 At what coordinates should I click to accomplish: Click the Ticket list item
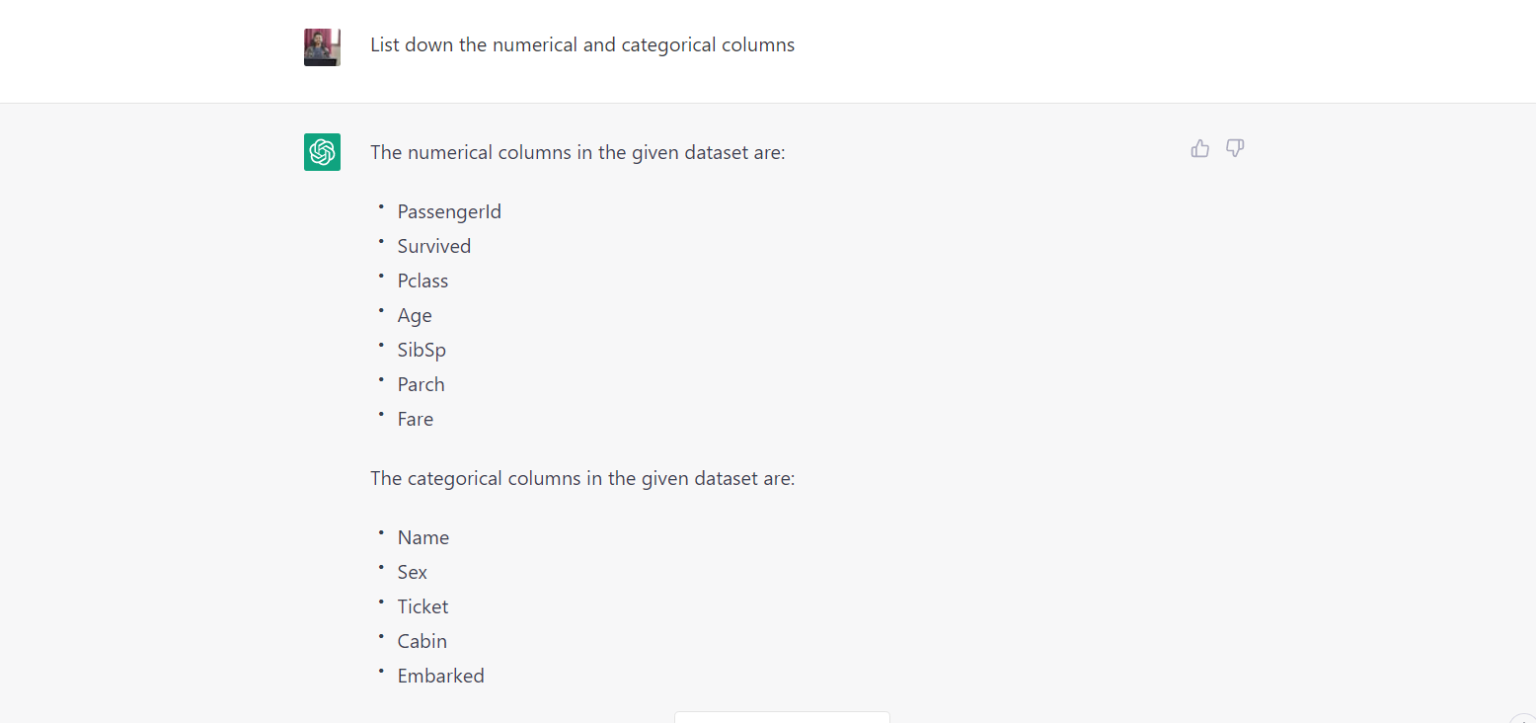[x=422, y=607]
